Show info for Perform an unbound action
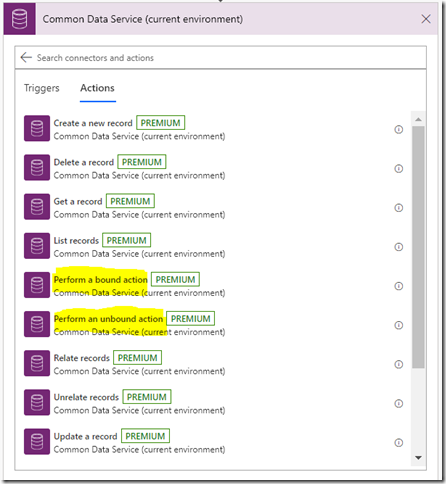This screenshot has height=484, width=446. click(x=399, y=325)
